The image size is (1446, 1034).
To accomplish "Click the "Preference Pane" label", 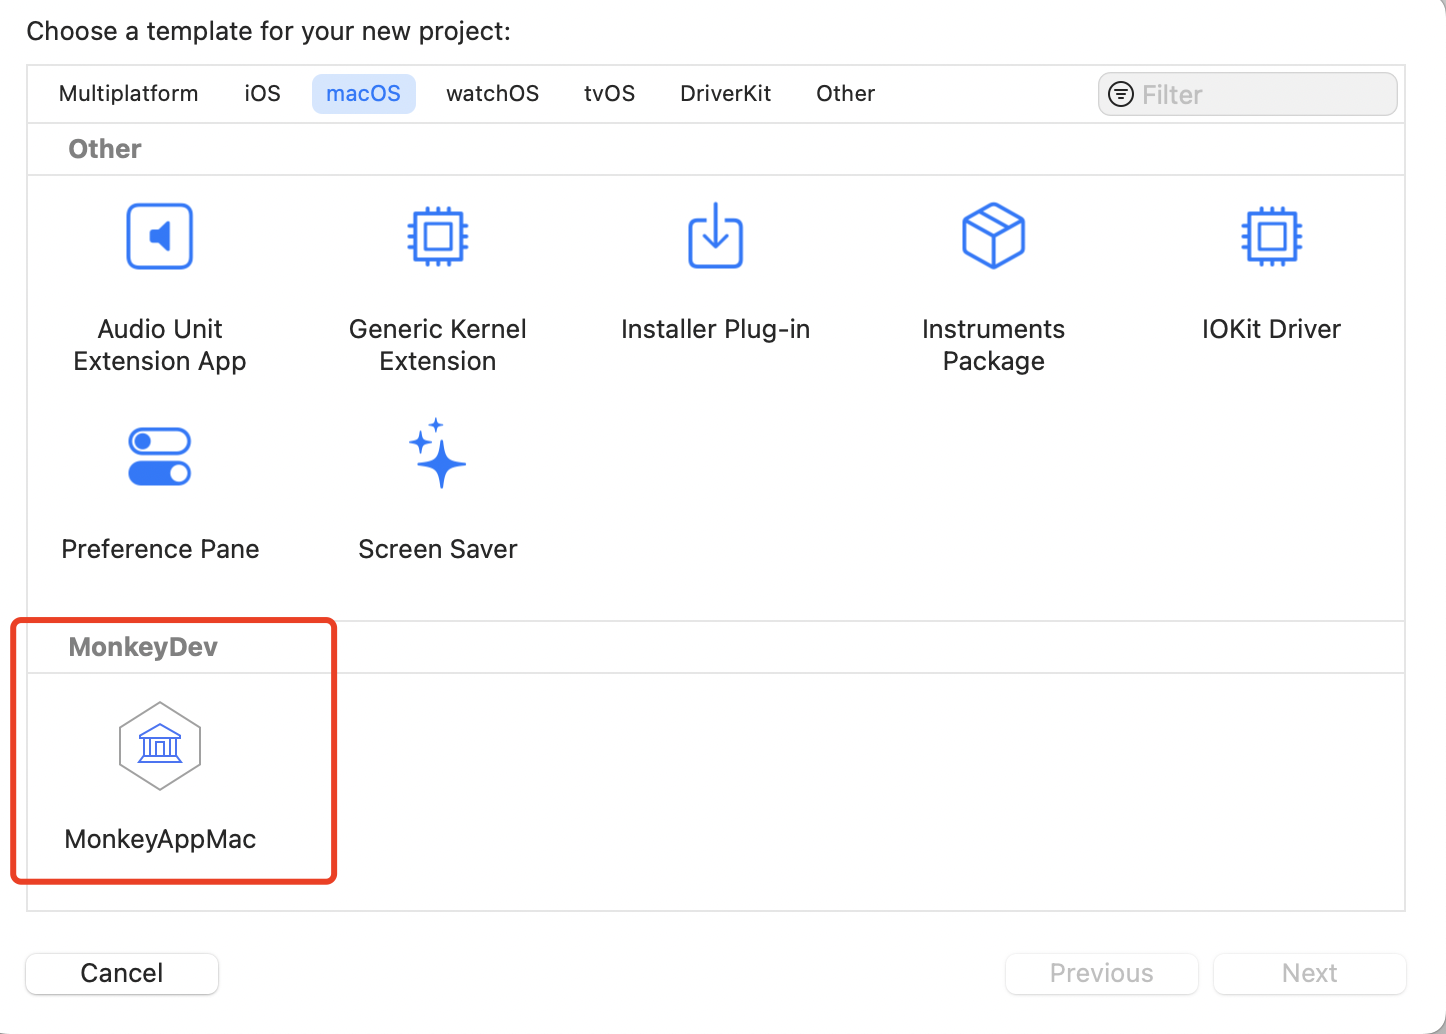I will pos(160,549).
